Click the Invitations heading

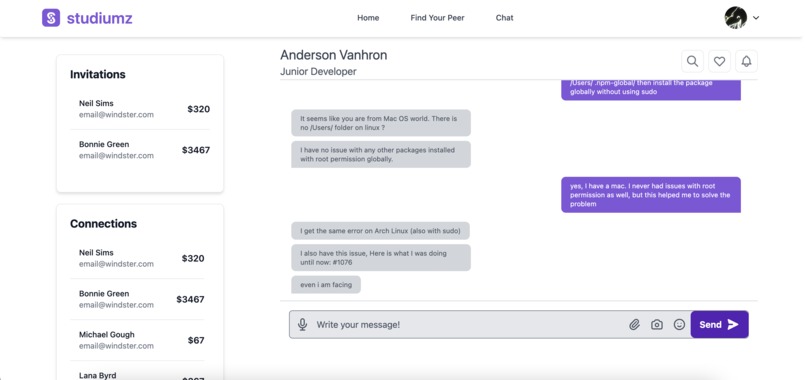[x=98, y=75]
